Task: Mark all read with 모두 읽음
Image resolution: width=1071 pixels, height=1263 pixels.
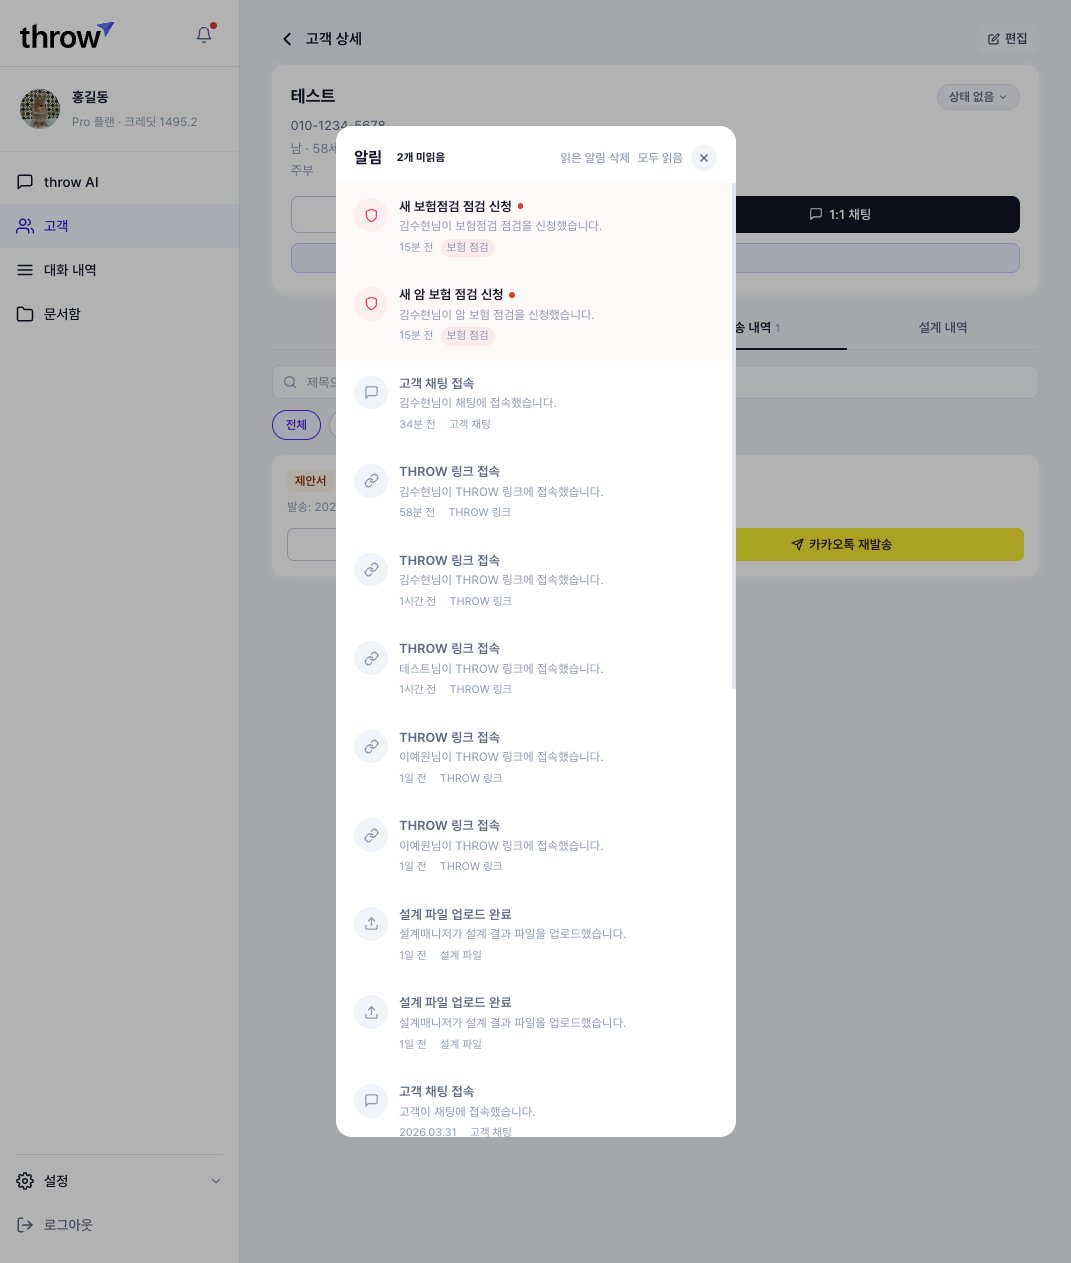Action: (660, 158)
